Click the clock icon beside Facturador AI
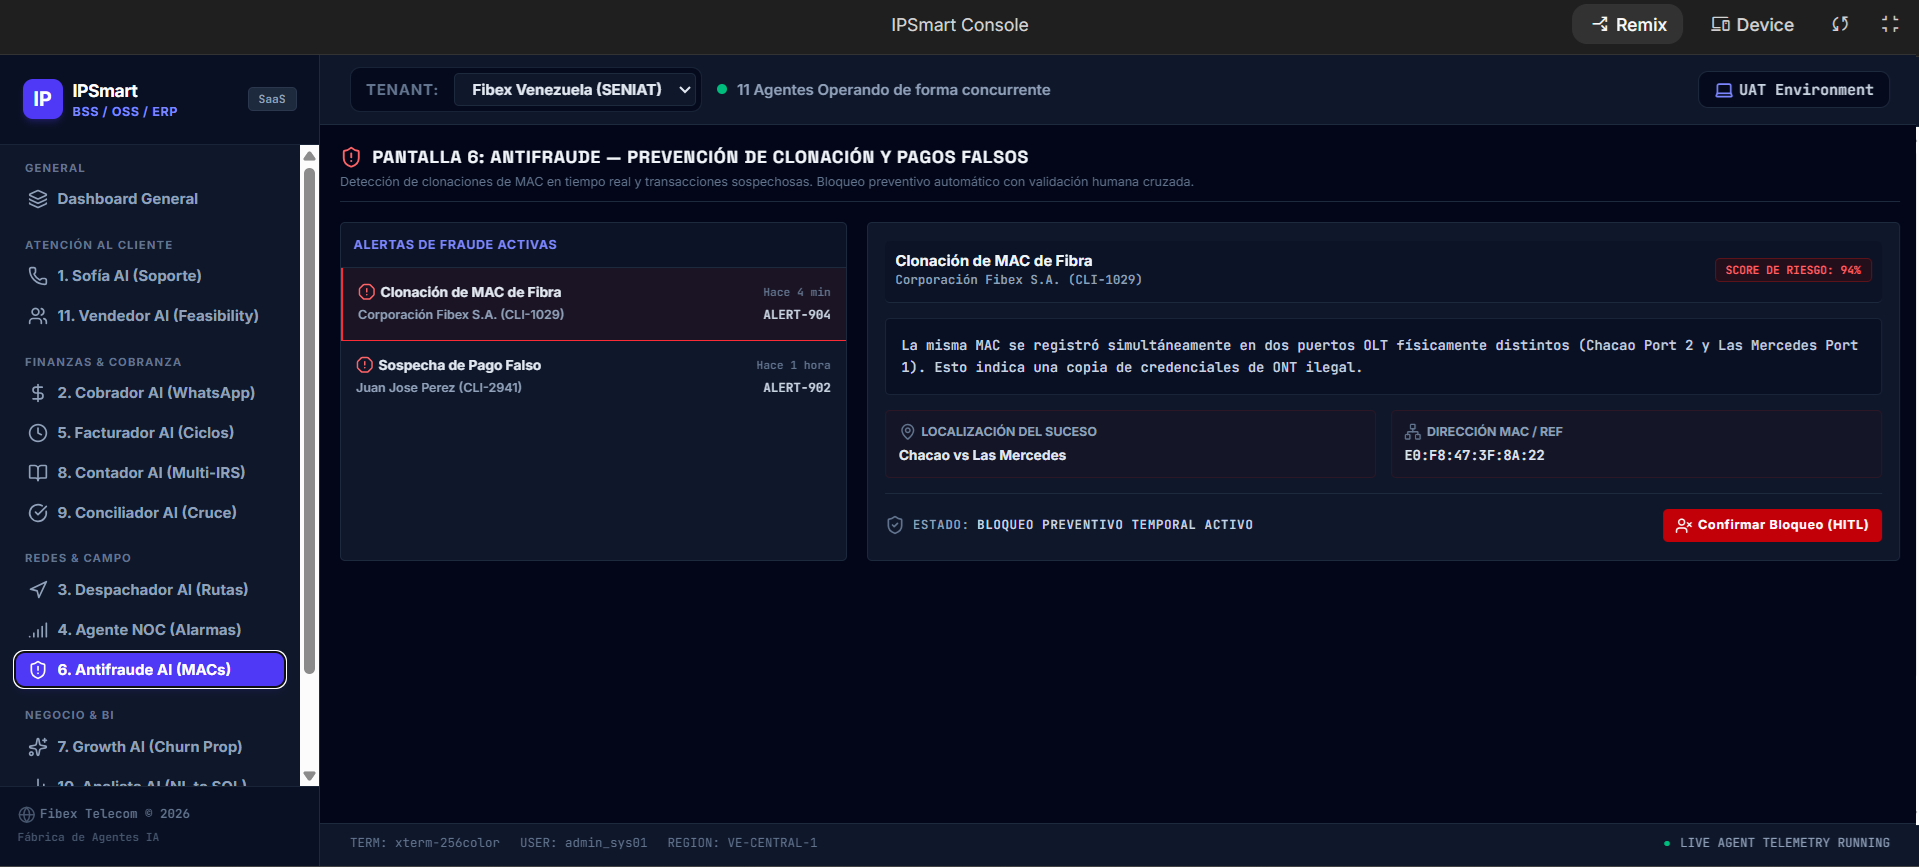Image resolution: width=1919 pixels, height=867 pixels. (38, 433)
